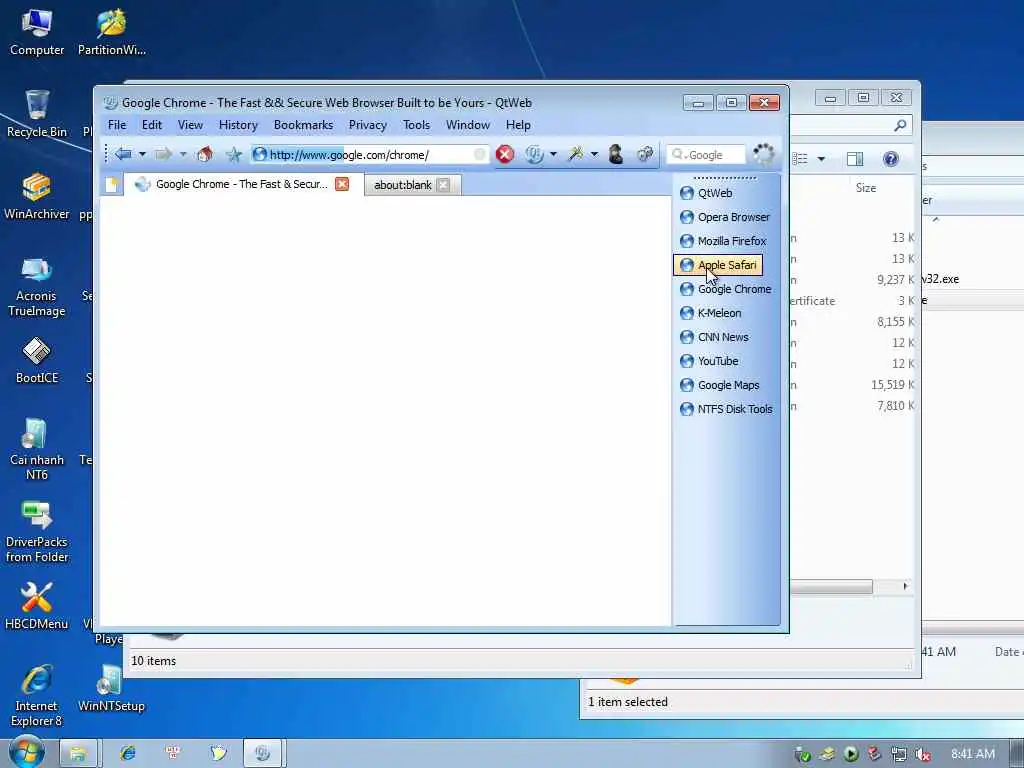Open view options dropdown in Explorer window
This screenshot has height=768, width=1024.
point(821,159)
